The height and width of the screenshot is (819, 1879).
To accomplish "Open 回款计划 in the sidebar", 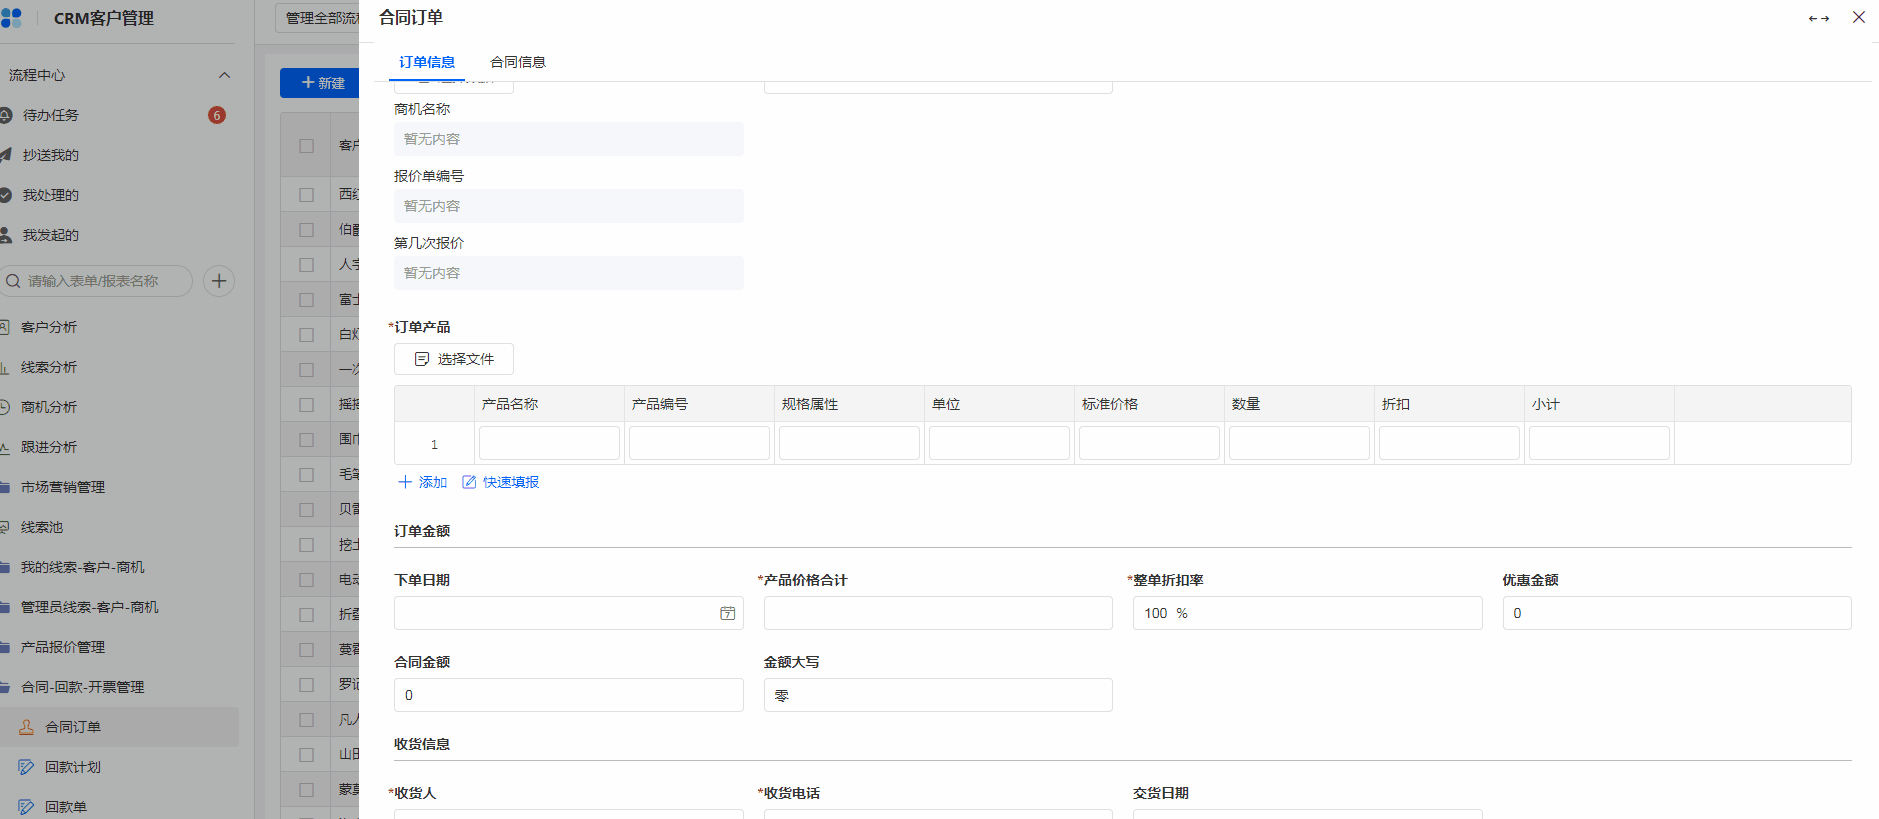I will [73, 767].
